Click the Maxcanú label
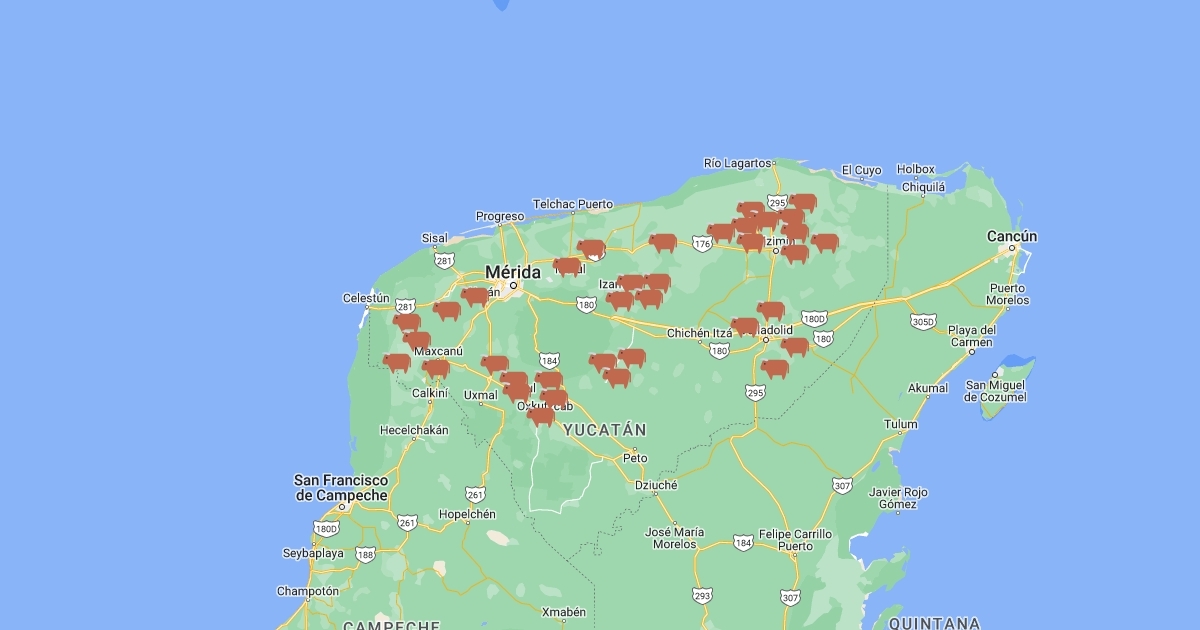This screenshot has height=630, width=1200. (438, 351)
